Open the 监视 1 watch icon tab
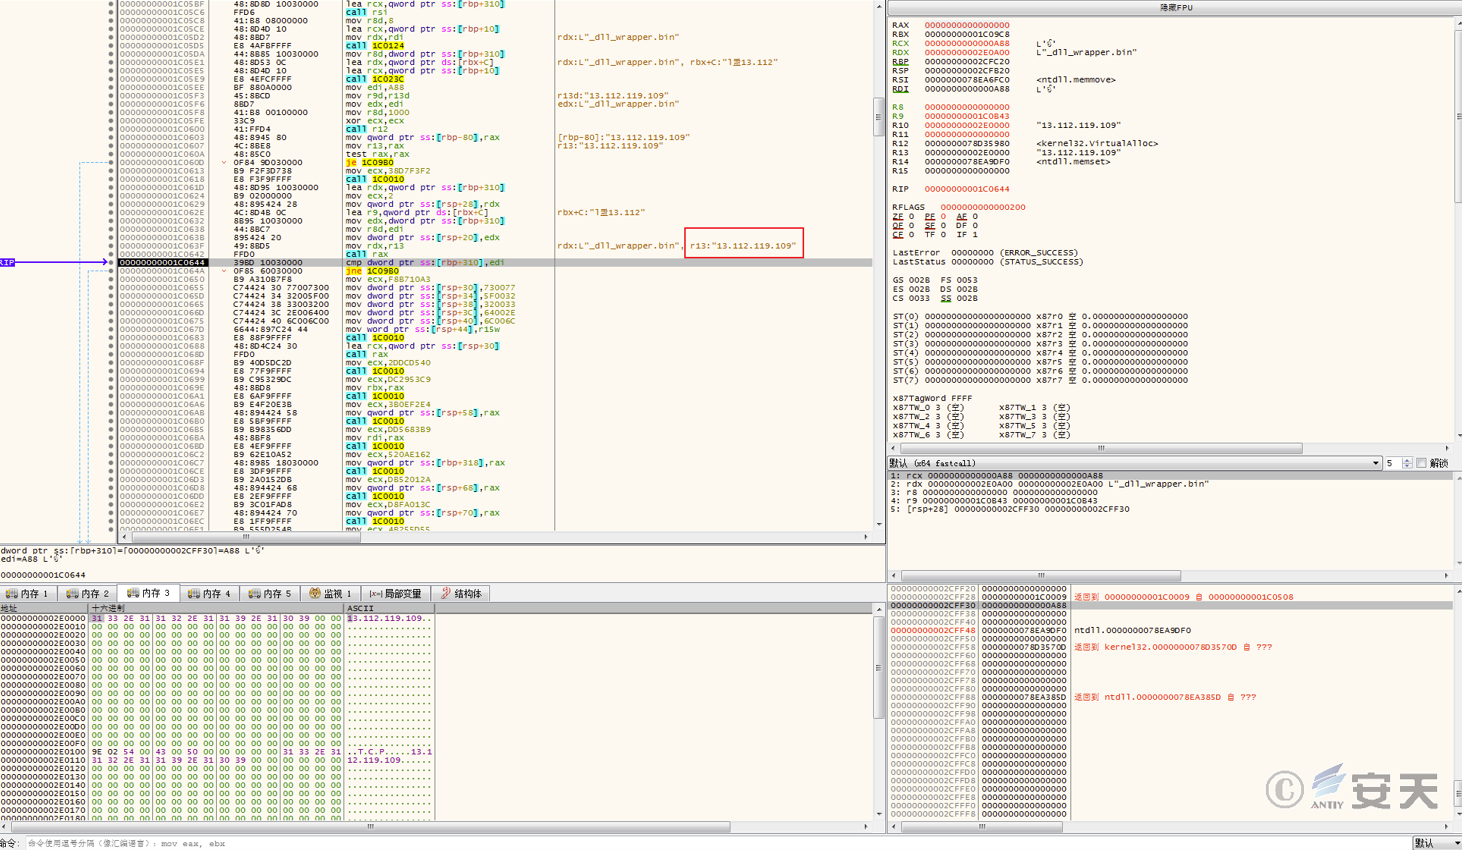The width and height of the screenshot is (1462, 850). [x=315, y=594]
